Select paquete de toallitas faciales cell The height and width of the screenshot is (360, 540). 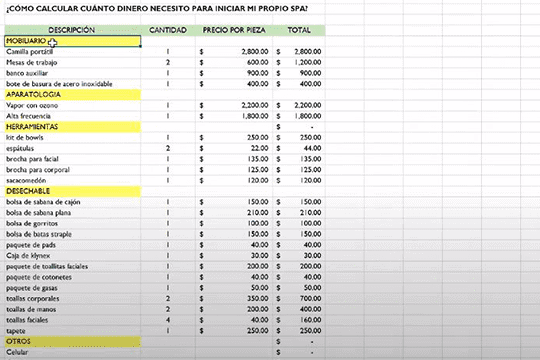pos(73,266)
